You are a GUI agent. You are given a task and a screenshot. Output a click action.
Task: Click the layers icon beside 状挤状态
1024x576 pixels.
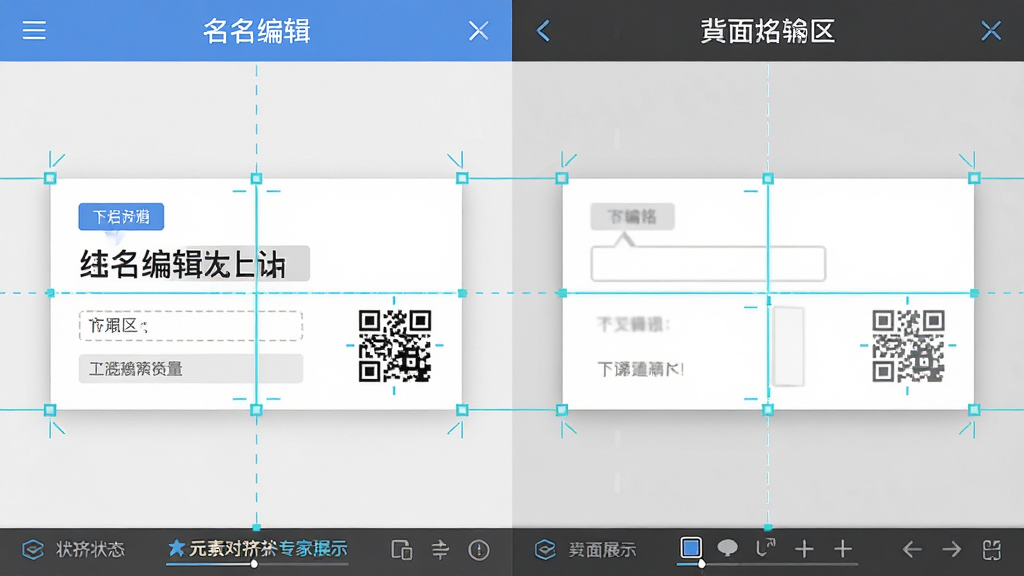(33, 549)
